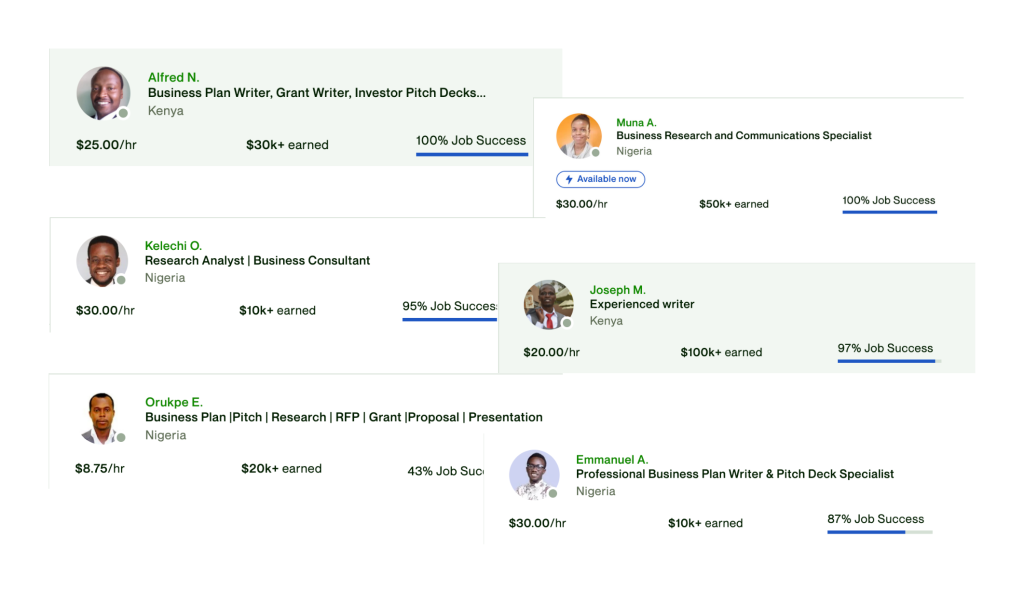Image resolution: width=1024 pixels, height=593 pixels.
Task: Click Alfred N.'s profile photo
Action: [x=103, y=93]
